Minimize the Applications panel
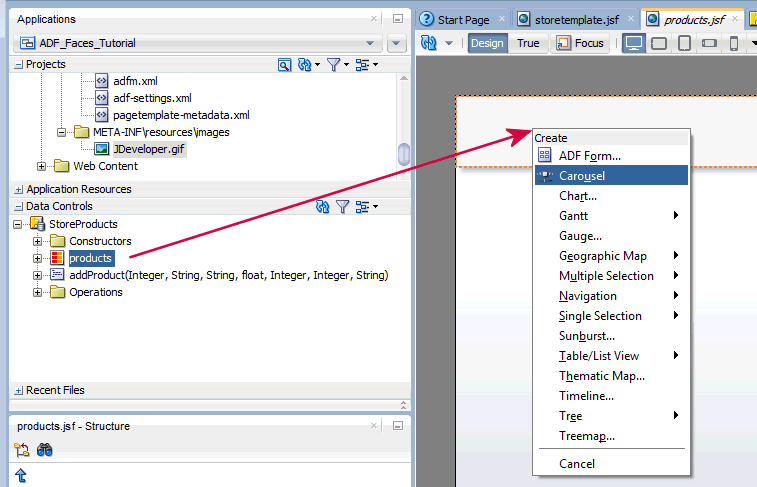Screen dimensions: 757x487 398,19
